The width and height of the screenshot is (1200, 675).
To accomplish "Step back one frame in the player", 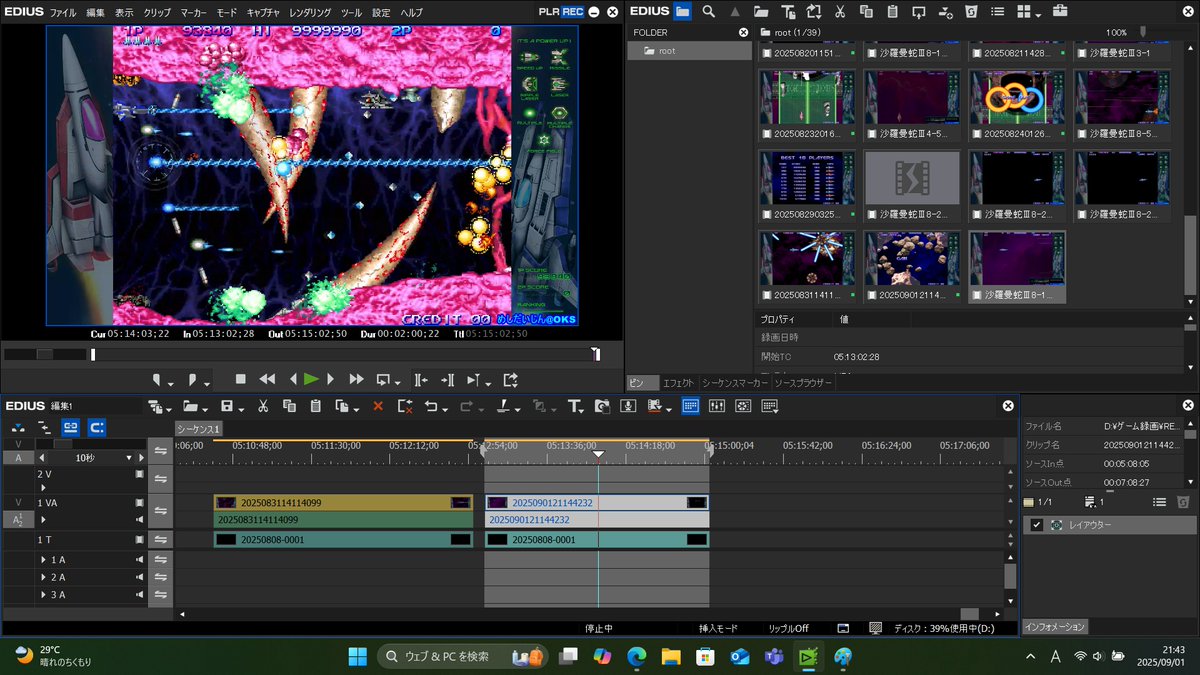I will pos(292,380).
